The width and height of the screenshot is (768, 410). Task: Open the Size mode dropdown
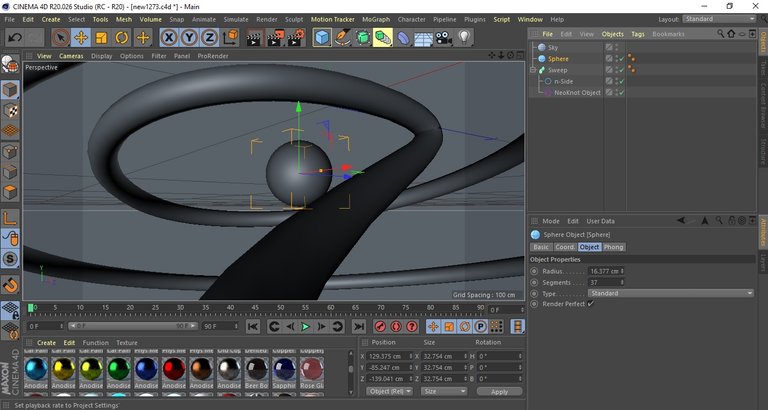click(443, 391)
